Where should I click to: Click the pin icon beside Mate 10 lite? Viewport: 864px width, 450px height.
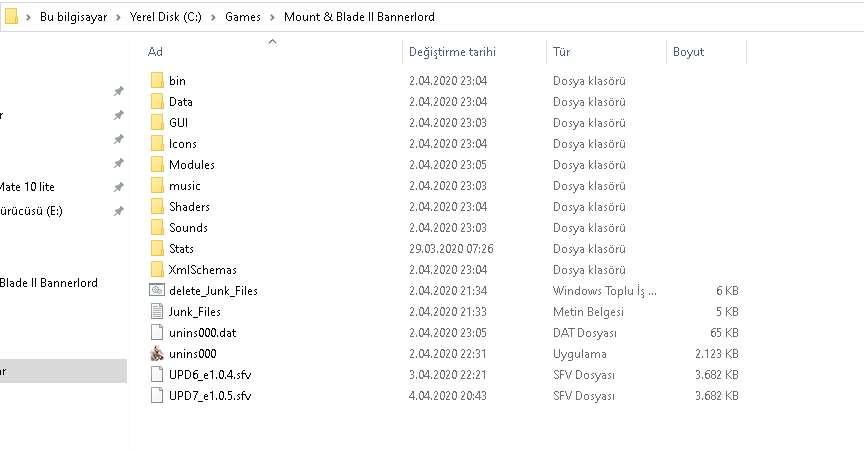(x=118, y=187)
